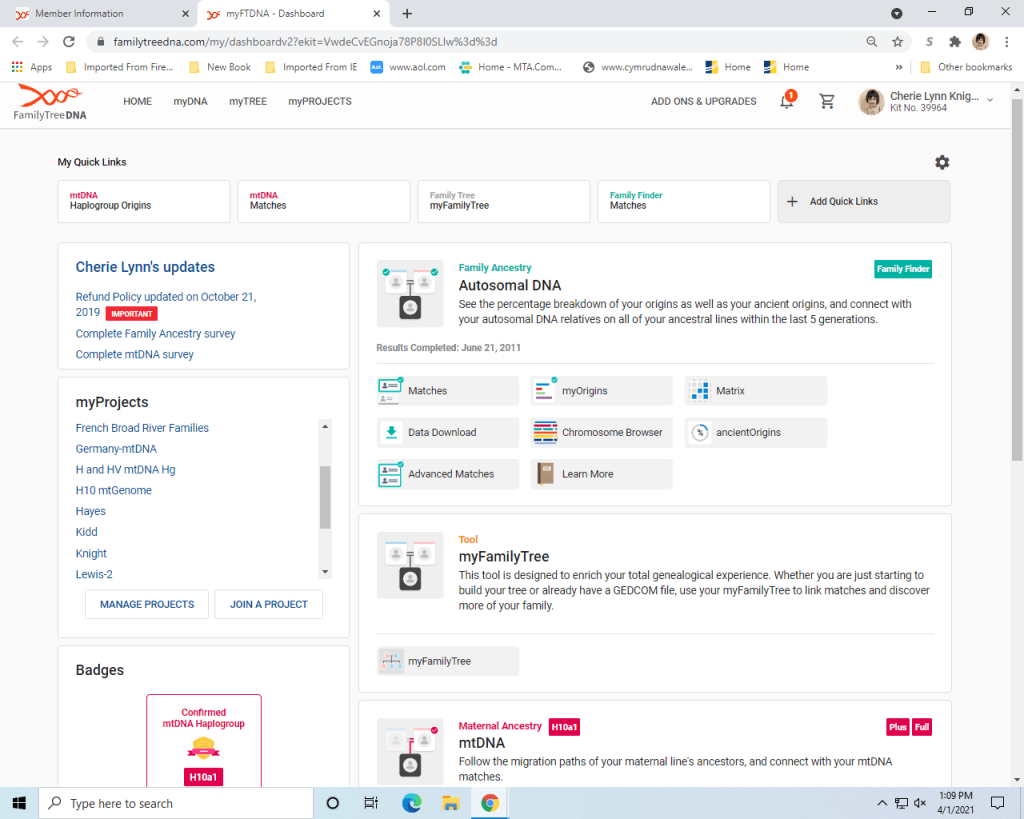This screenshot has width=1024, height=819.
Task: Bookmark this page with star icon
Action: click(897, 42)
